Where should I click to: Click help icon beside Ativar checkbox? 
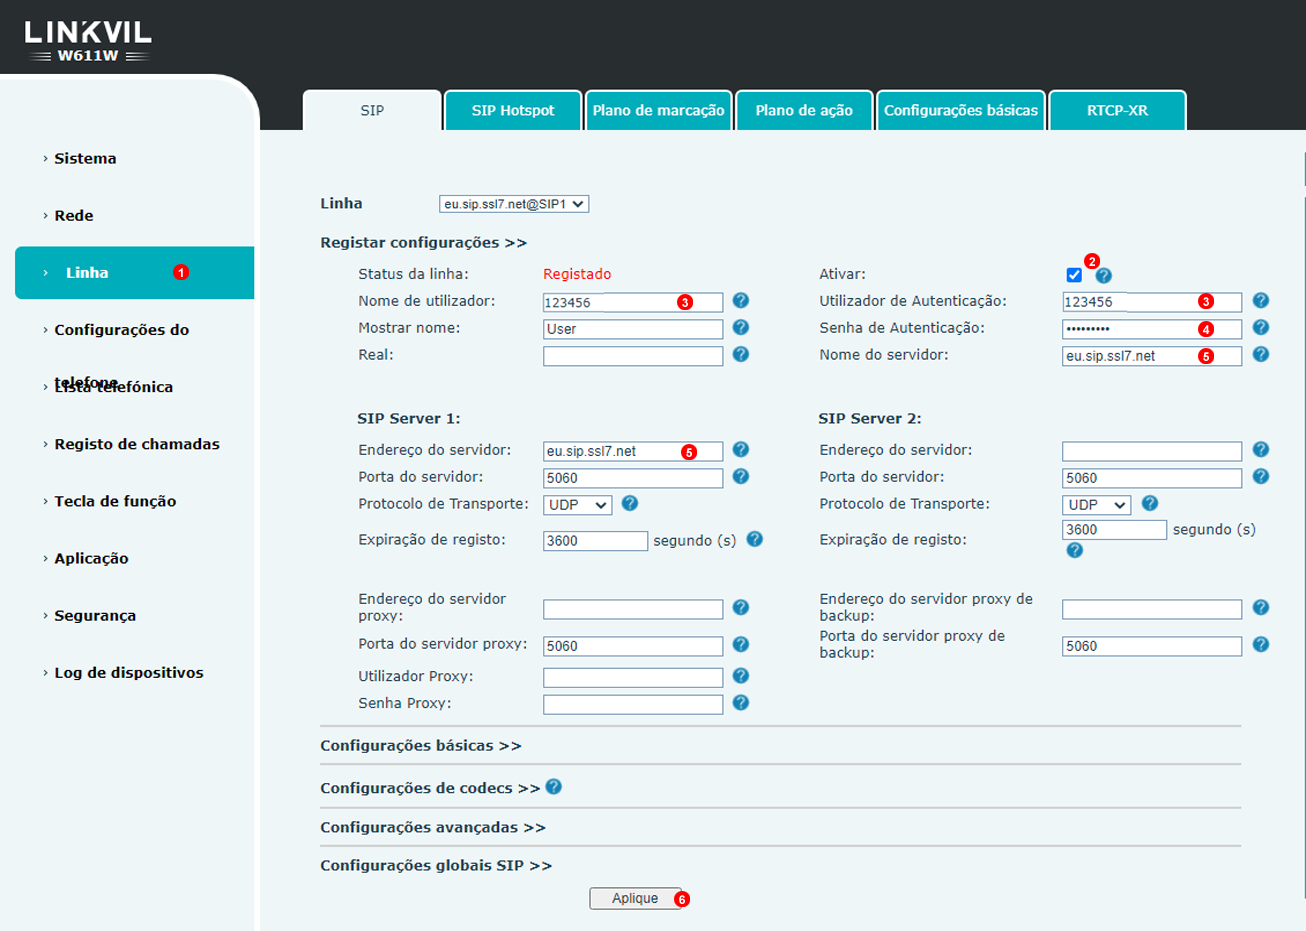(1103, 276)
